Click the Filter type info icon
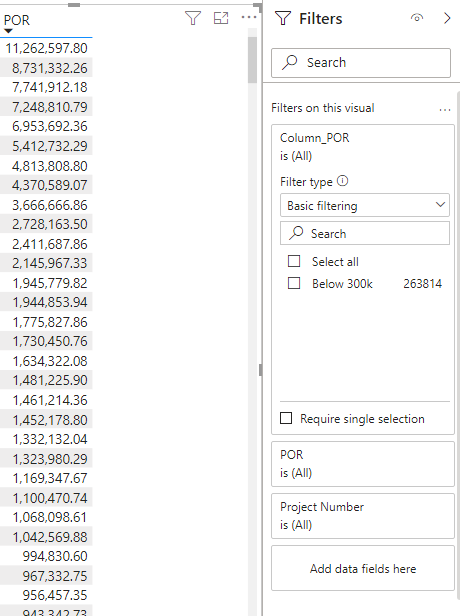The height and width of the screenshot is (616, 460). (x=343, y=181)
